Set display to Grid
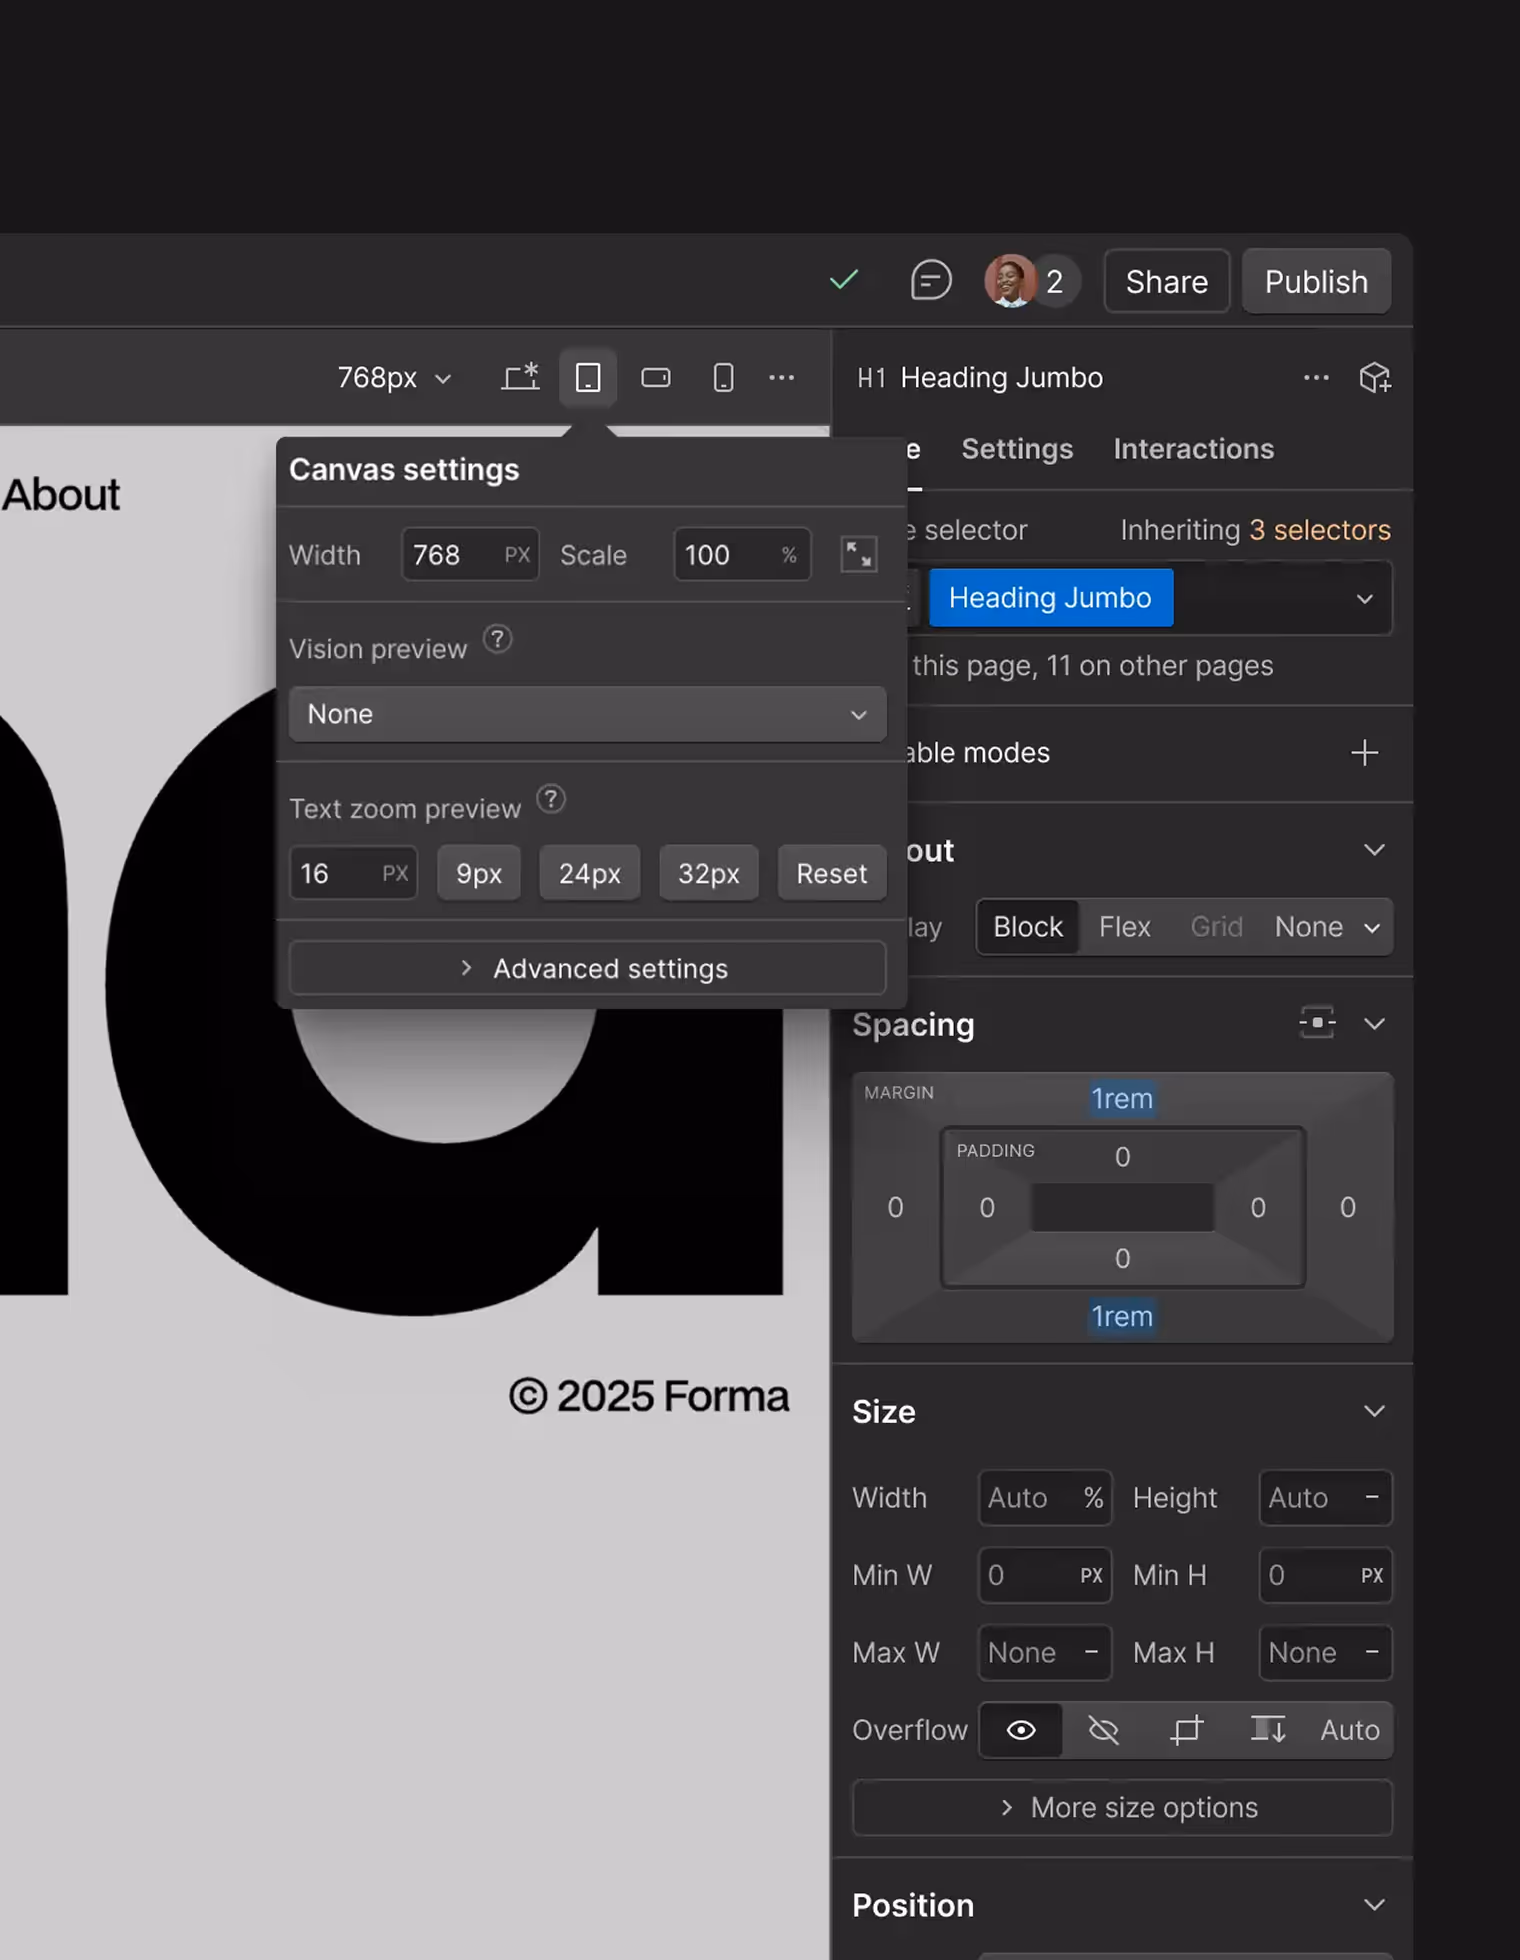The height and width of the screenshot is (1960, 1520). (x=1216, y=927)
